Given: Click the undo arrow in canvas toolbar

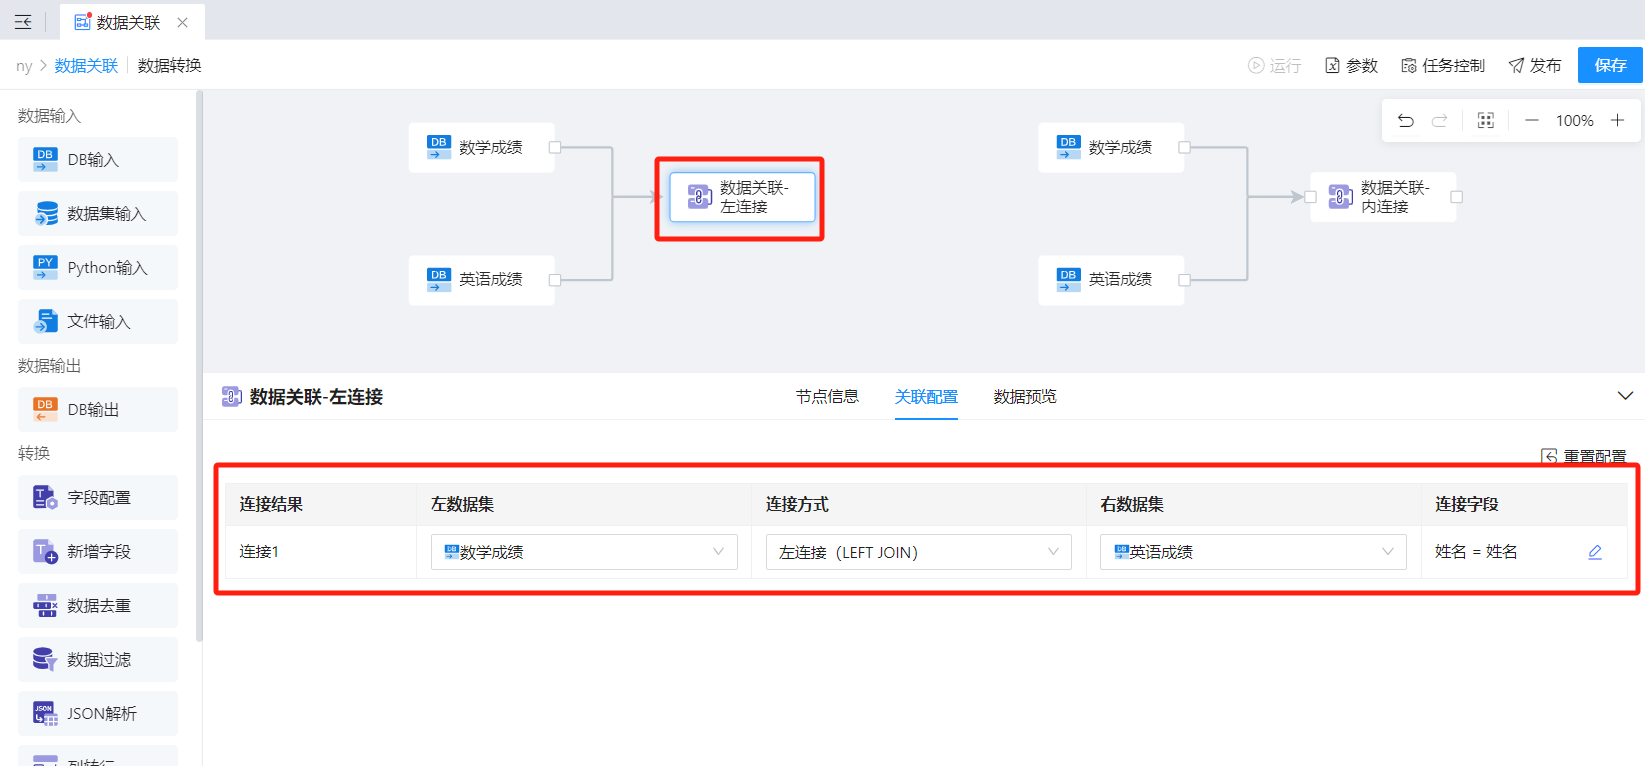Looking at the screenshot, I should point(1405,121).
